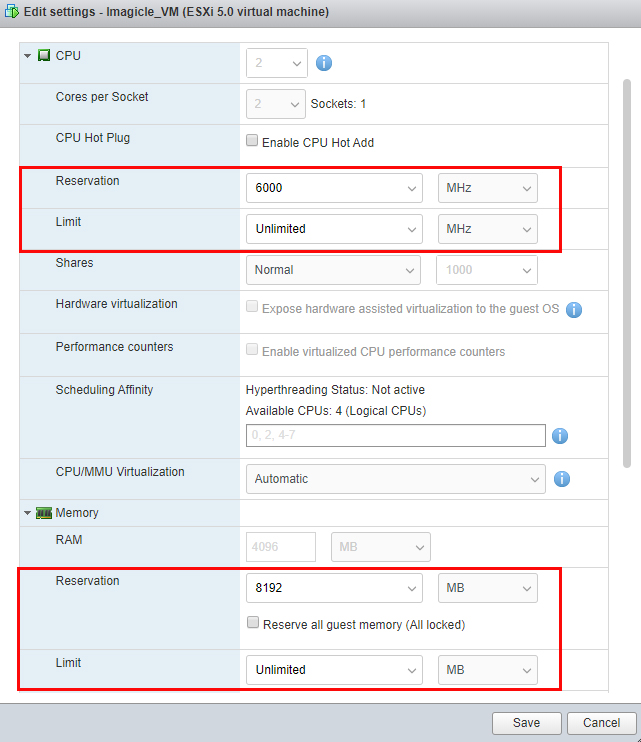Screen dimensions: 641x742
Task: Enable CPU Hot Add checkbox
Action: [252, 142]
